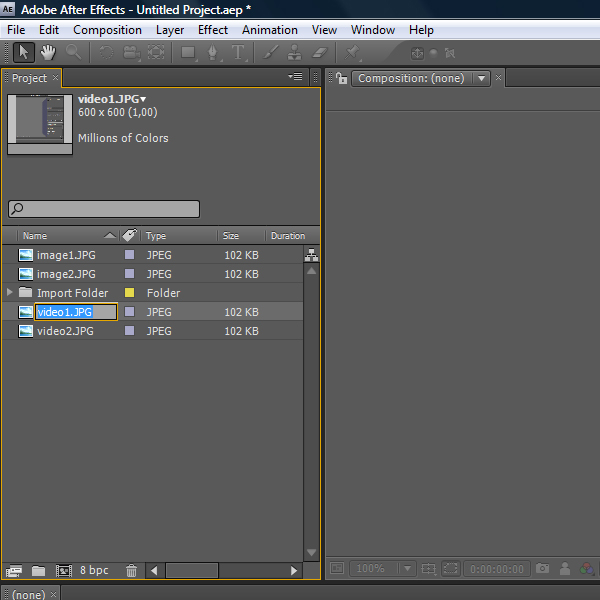Image resolution: width=600 pixels, height=600 pixels.
Task: Sort by Name column ascending arrow
Action: click(x=110, y=235)
